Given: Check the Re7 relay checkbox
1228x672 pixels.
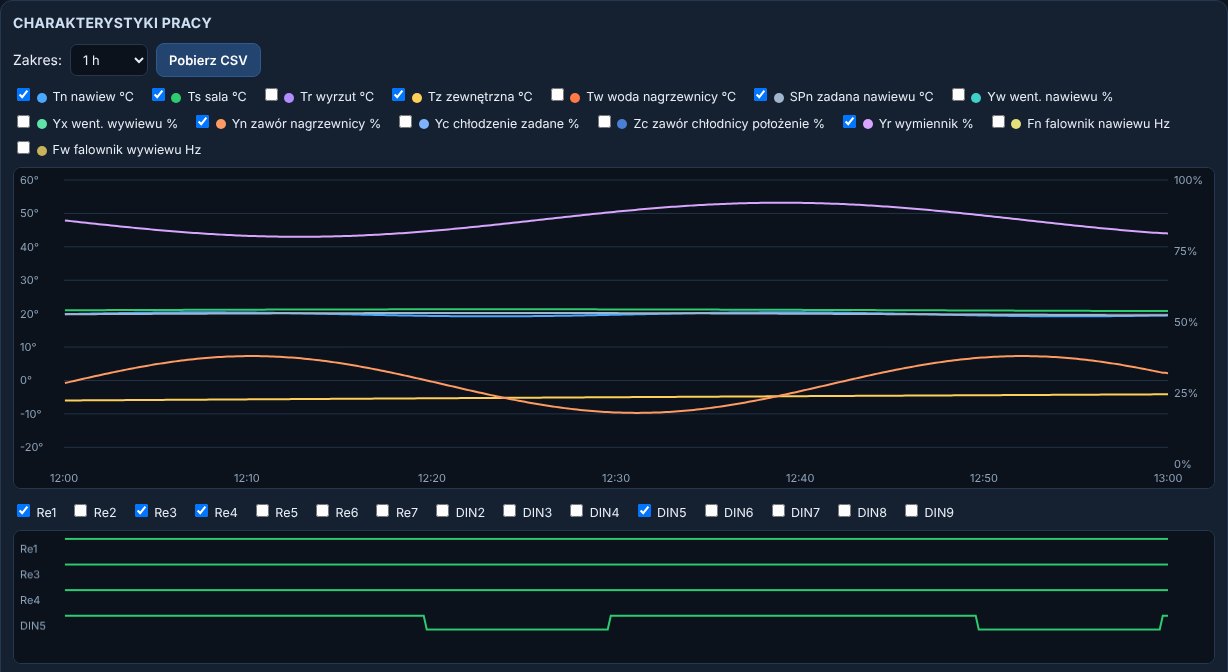Looking at the screenshot, I should pos(383,511).
